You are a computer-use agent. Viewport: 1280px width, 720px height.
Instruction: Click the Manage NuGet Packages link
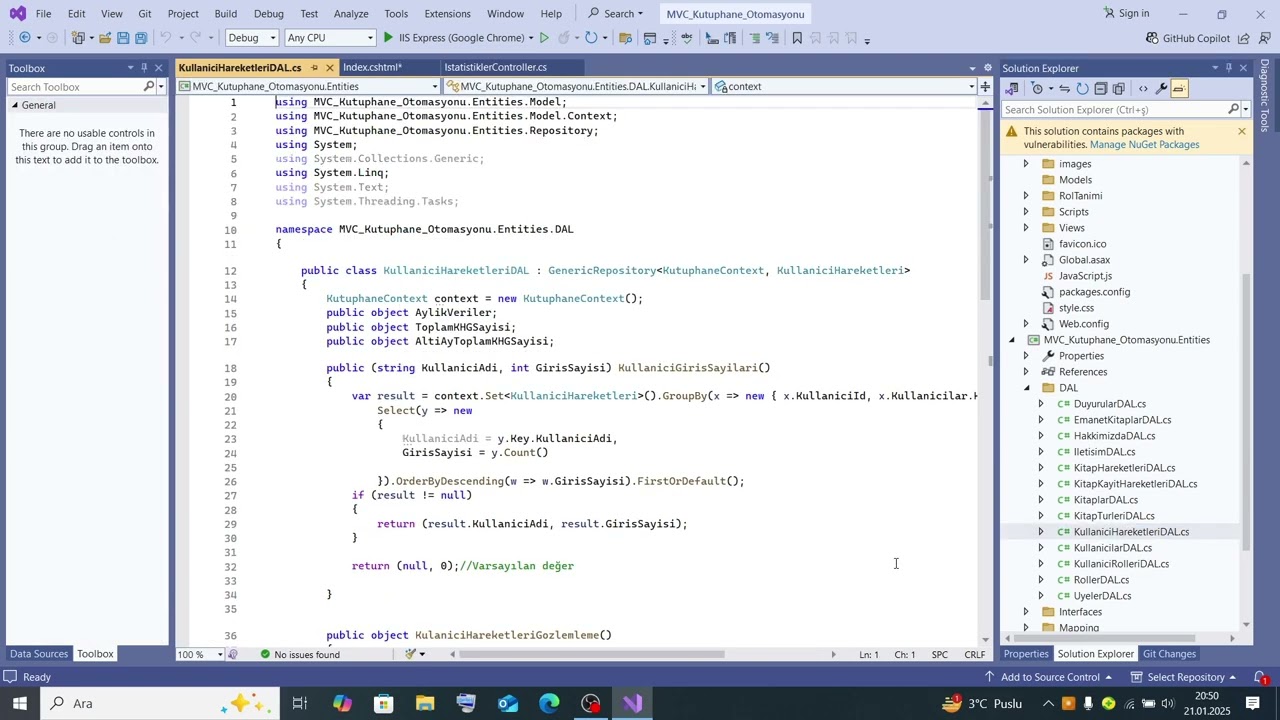[1144, 145]
